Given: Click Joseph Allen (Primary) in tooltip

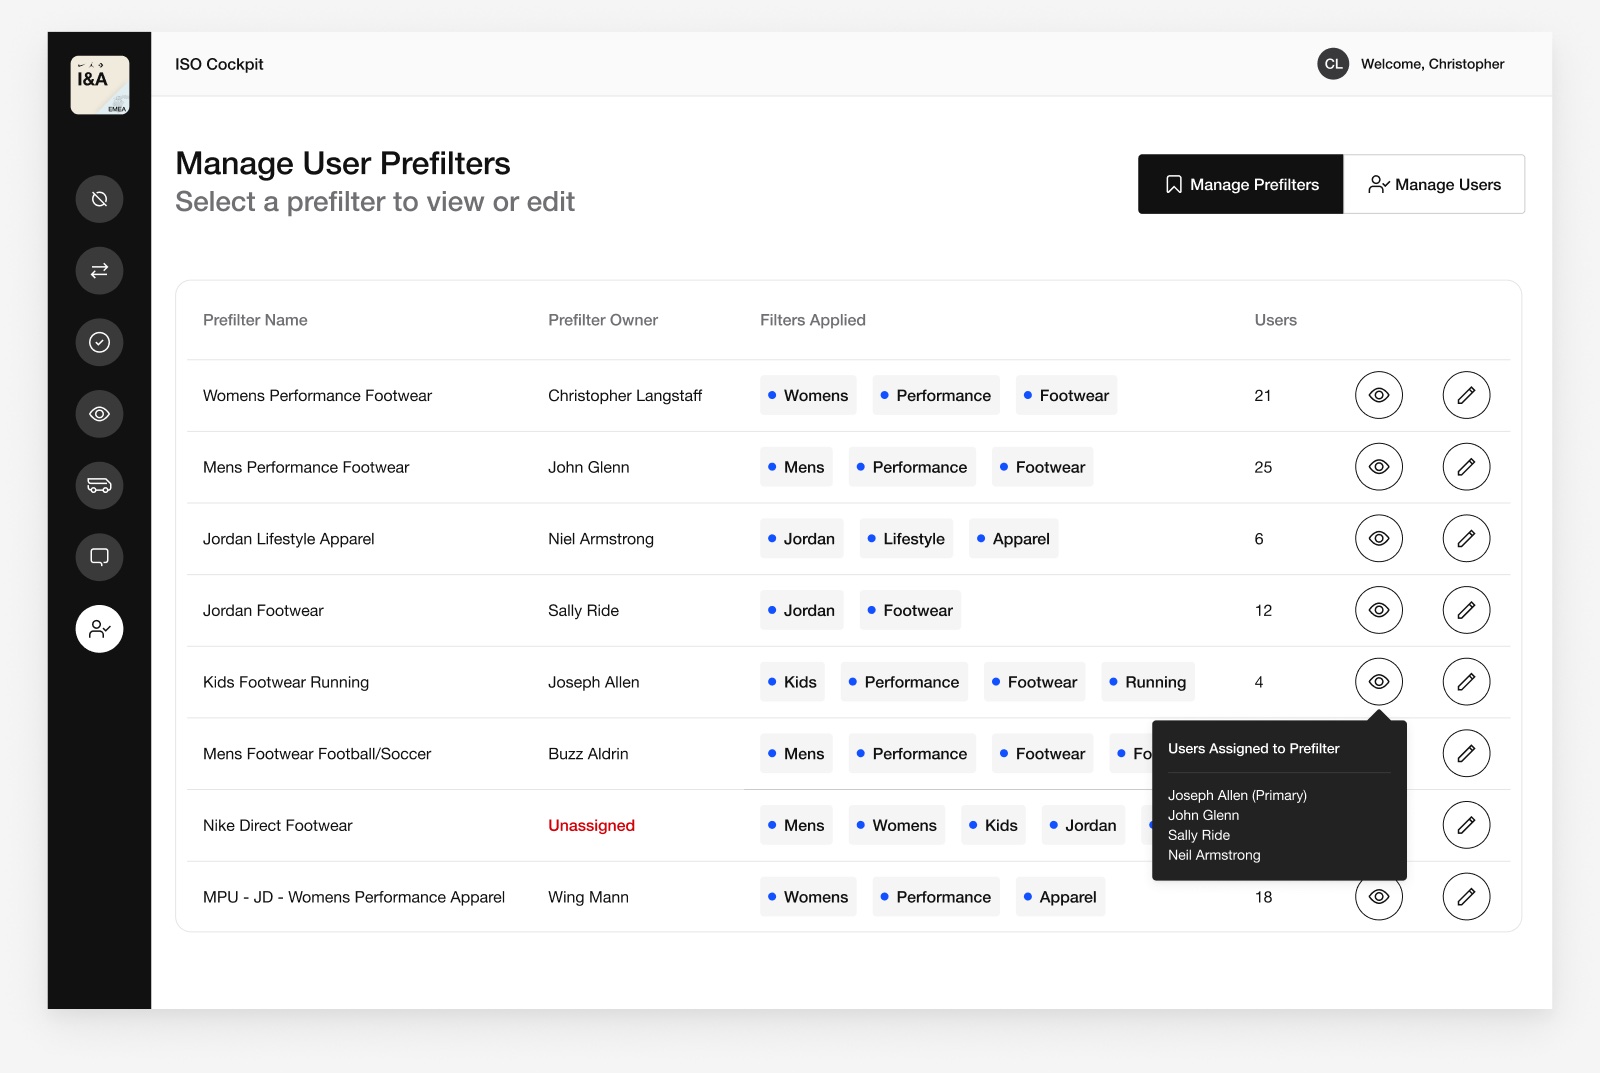Looking at the screenshot, I should pos(1237,796).
